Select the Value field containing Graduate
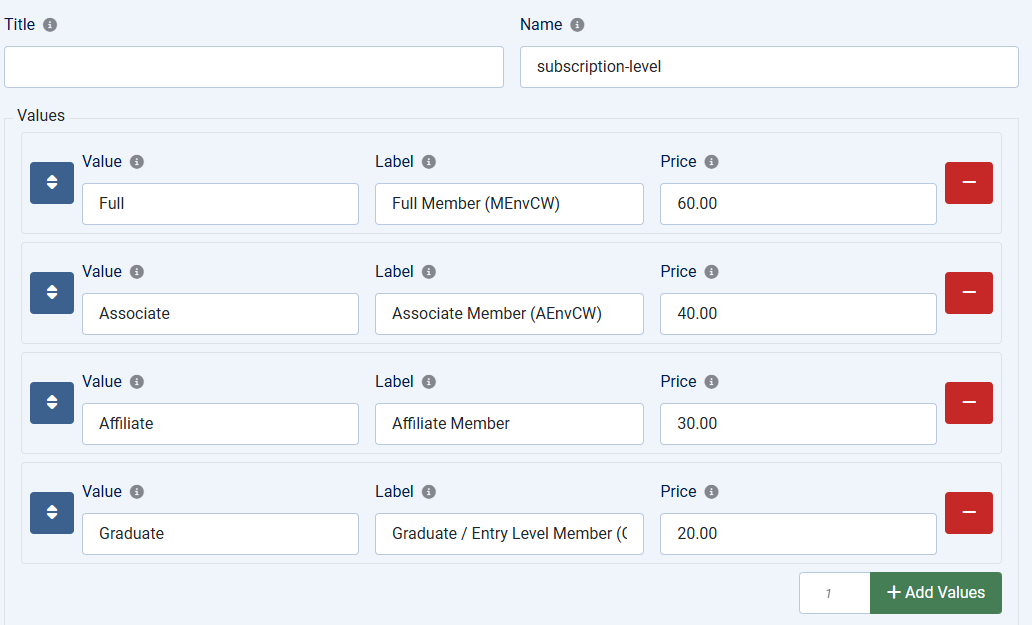 220,534
